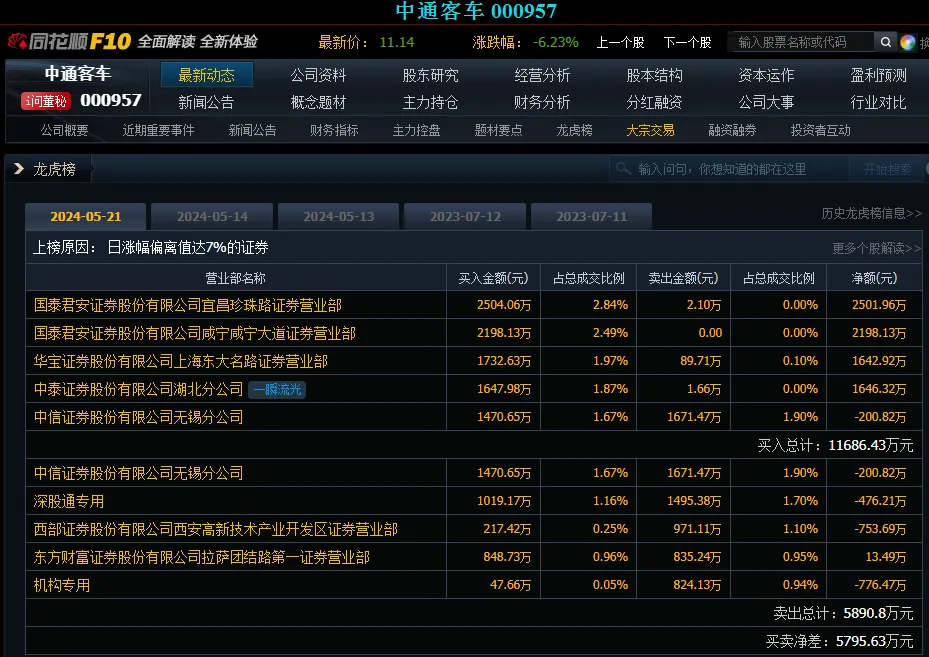Click the stock name or code input field
This screenshot has height=657, width=929.
[x=802, y=42]
